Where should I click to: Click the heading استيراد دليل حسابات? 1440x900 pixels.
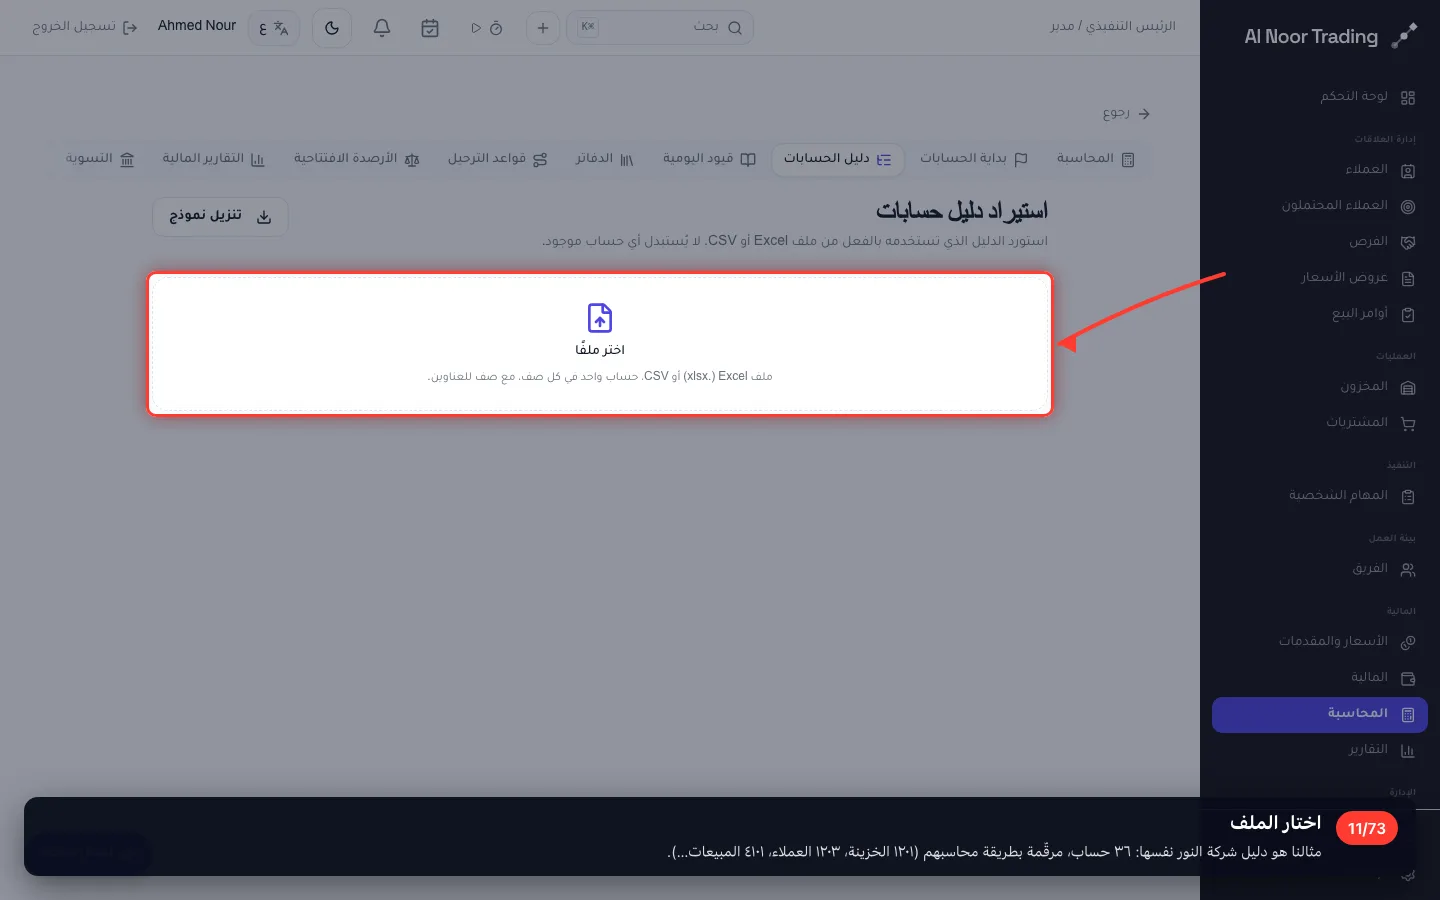(x=962, y=211)
